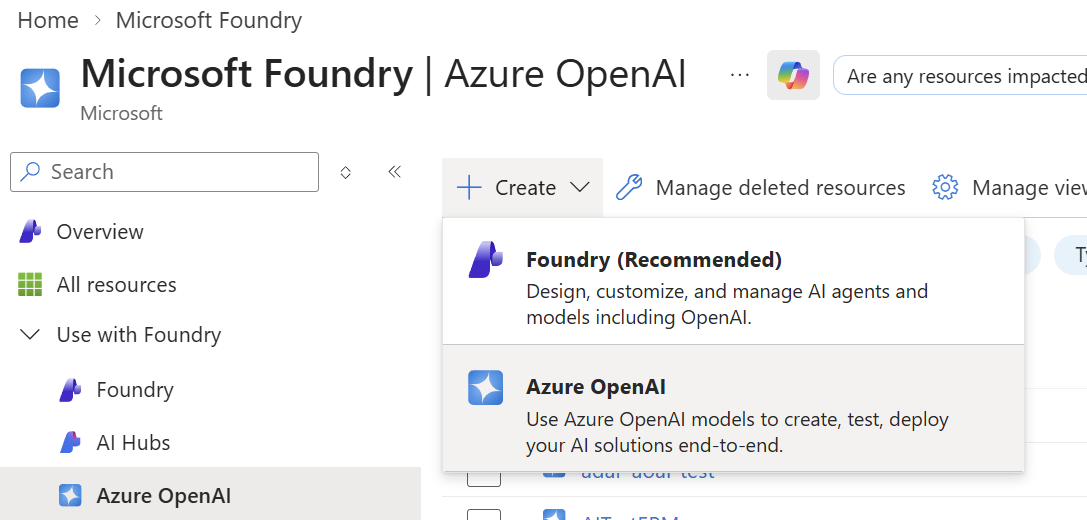The height and width of the screenshot is (520, 1087).
Task: Collapse the sidebar with double chevron
Action: coord(394,172)
